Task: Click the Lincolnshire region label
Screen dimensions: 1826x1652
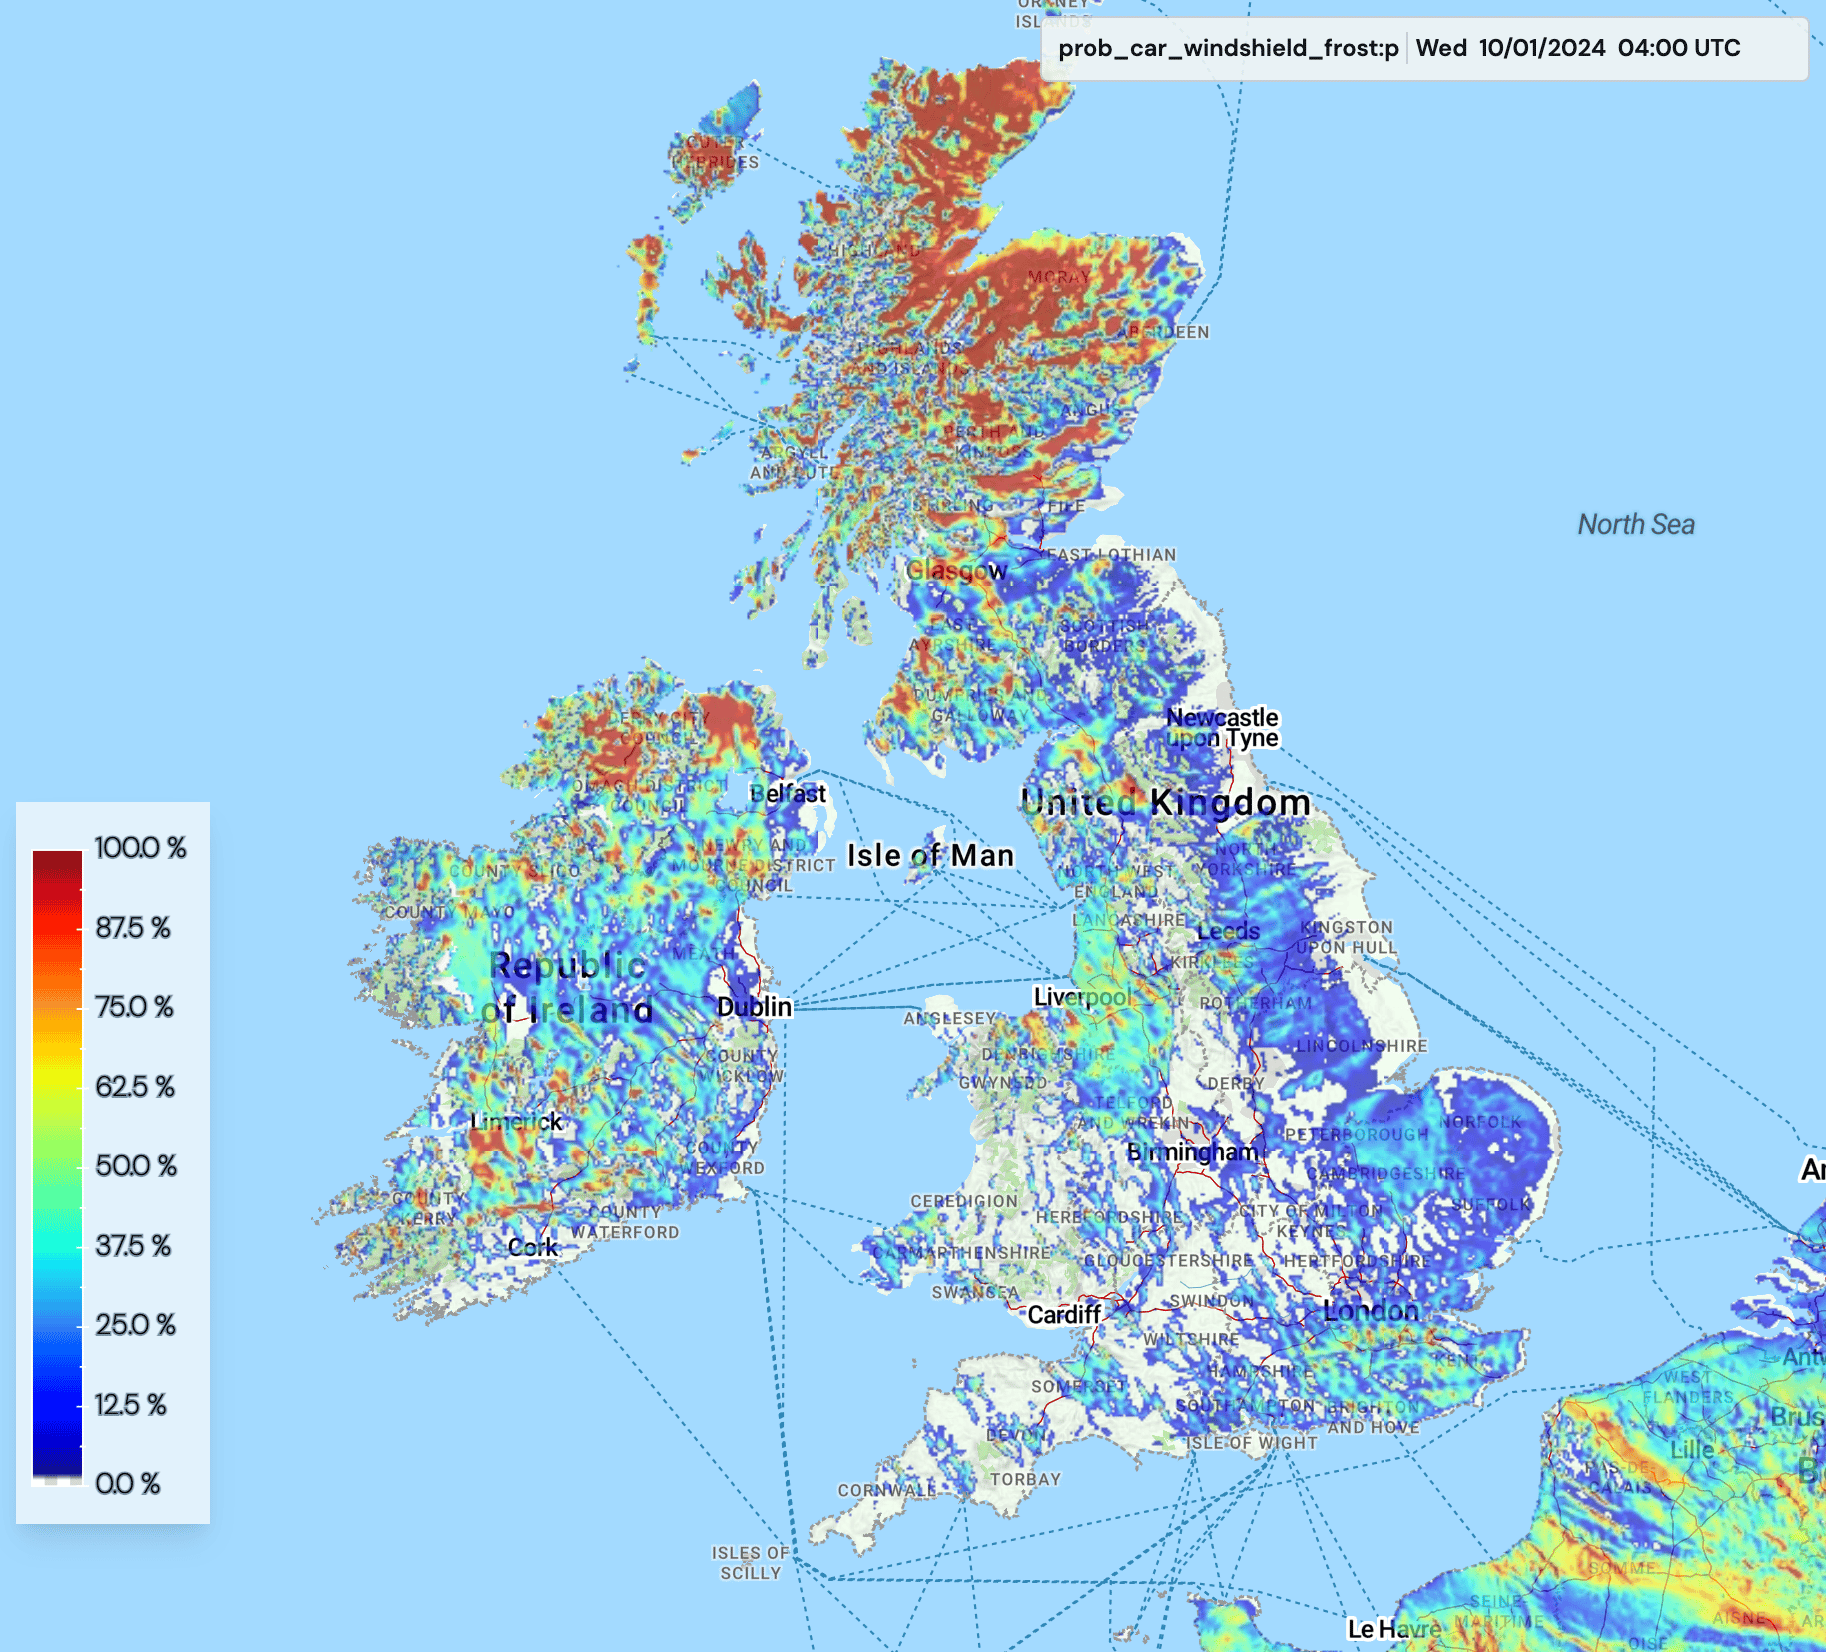Action: pyautogui.click(x=1362, y=1046)
